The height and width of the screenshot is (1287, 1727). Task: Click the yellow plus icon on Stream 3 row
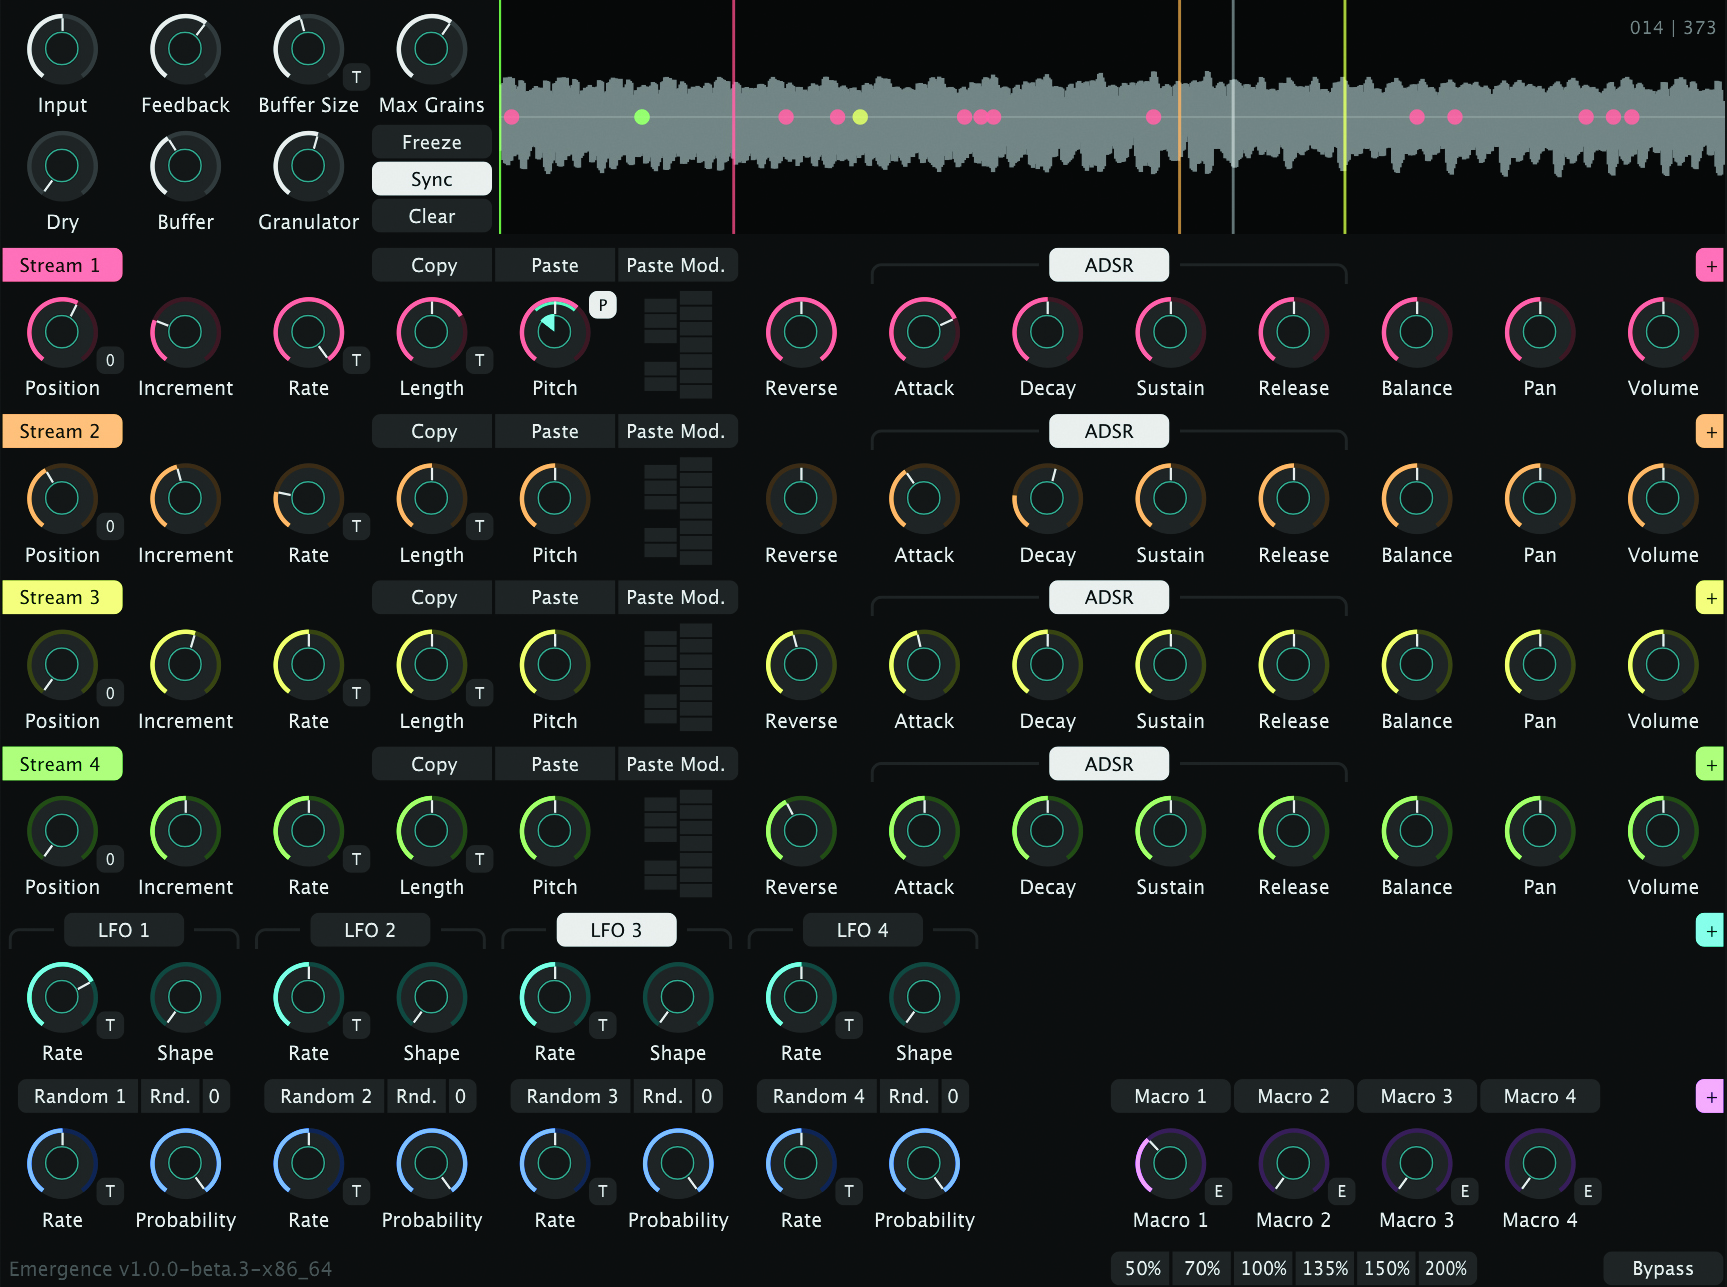point(1711,598)
